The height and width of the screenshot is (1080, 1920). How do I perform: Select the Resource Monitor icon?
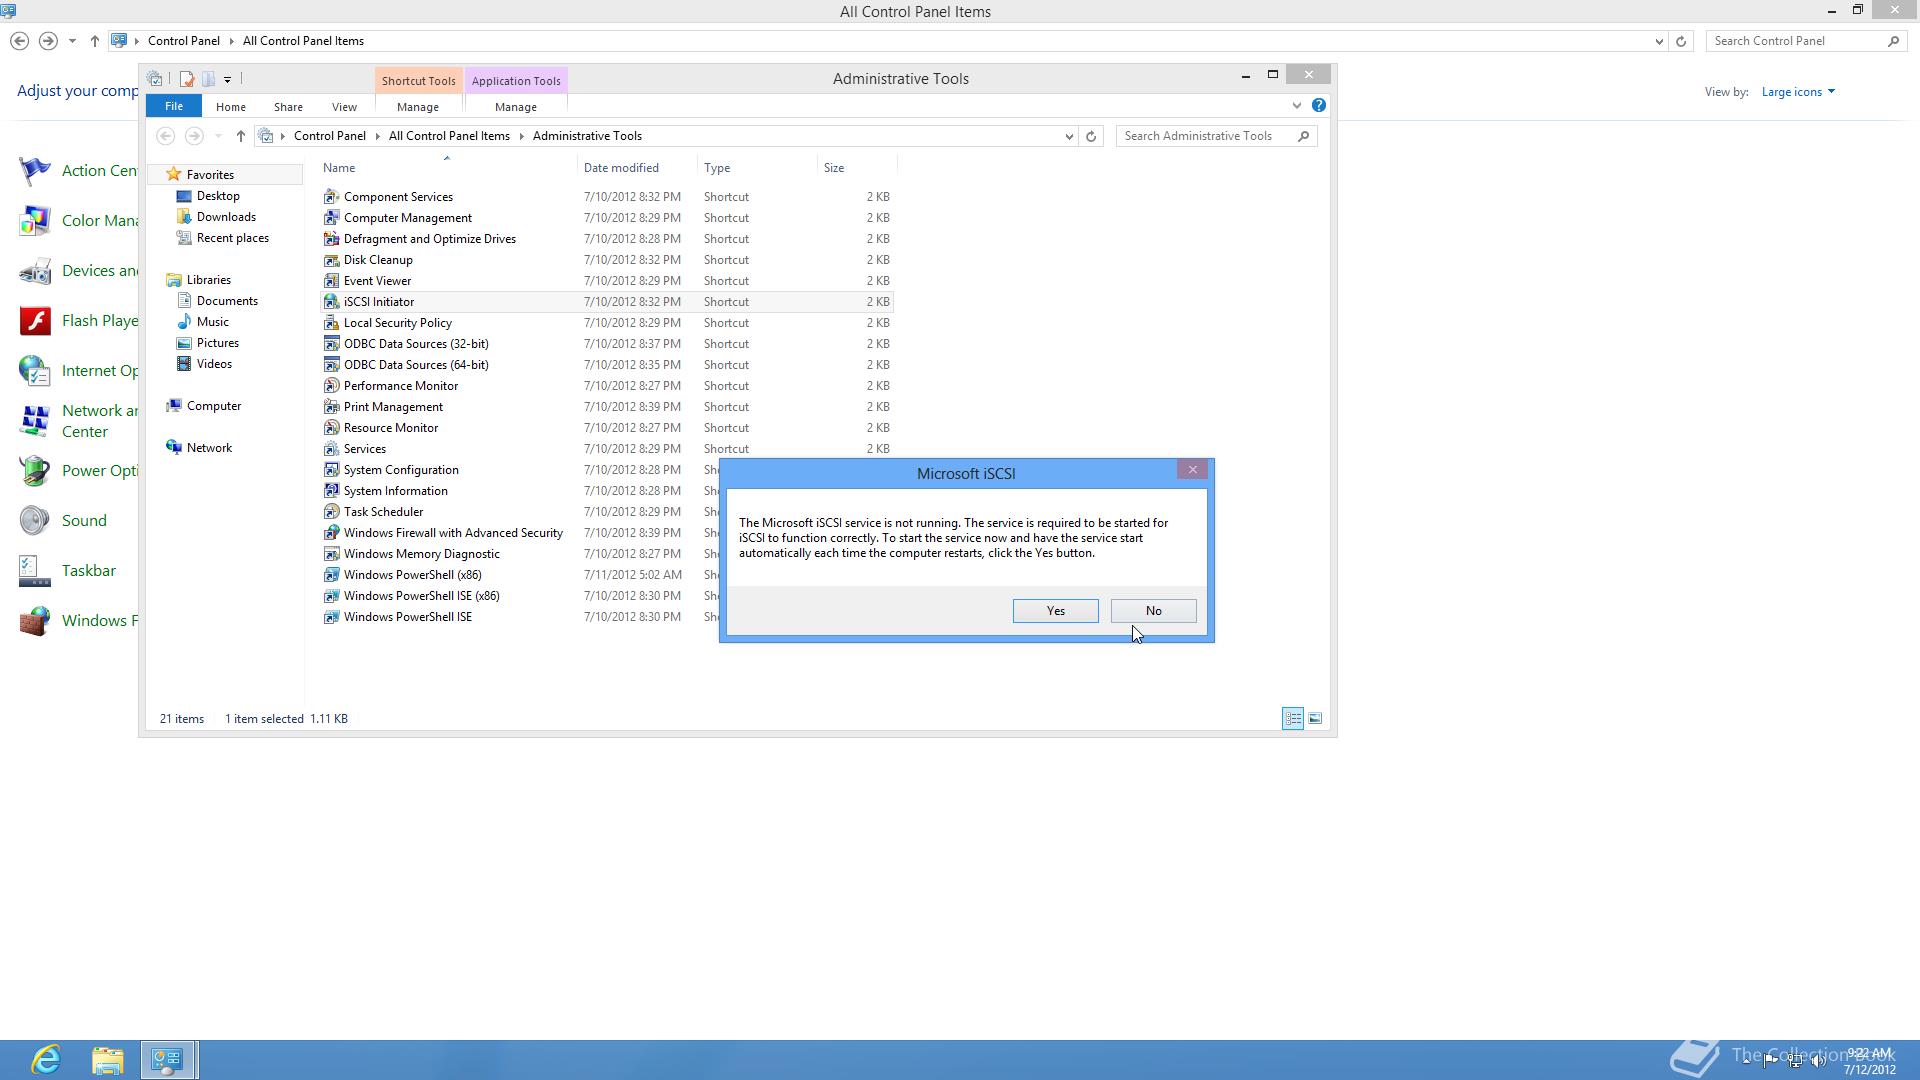coord(331,428)
